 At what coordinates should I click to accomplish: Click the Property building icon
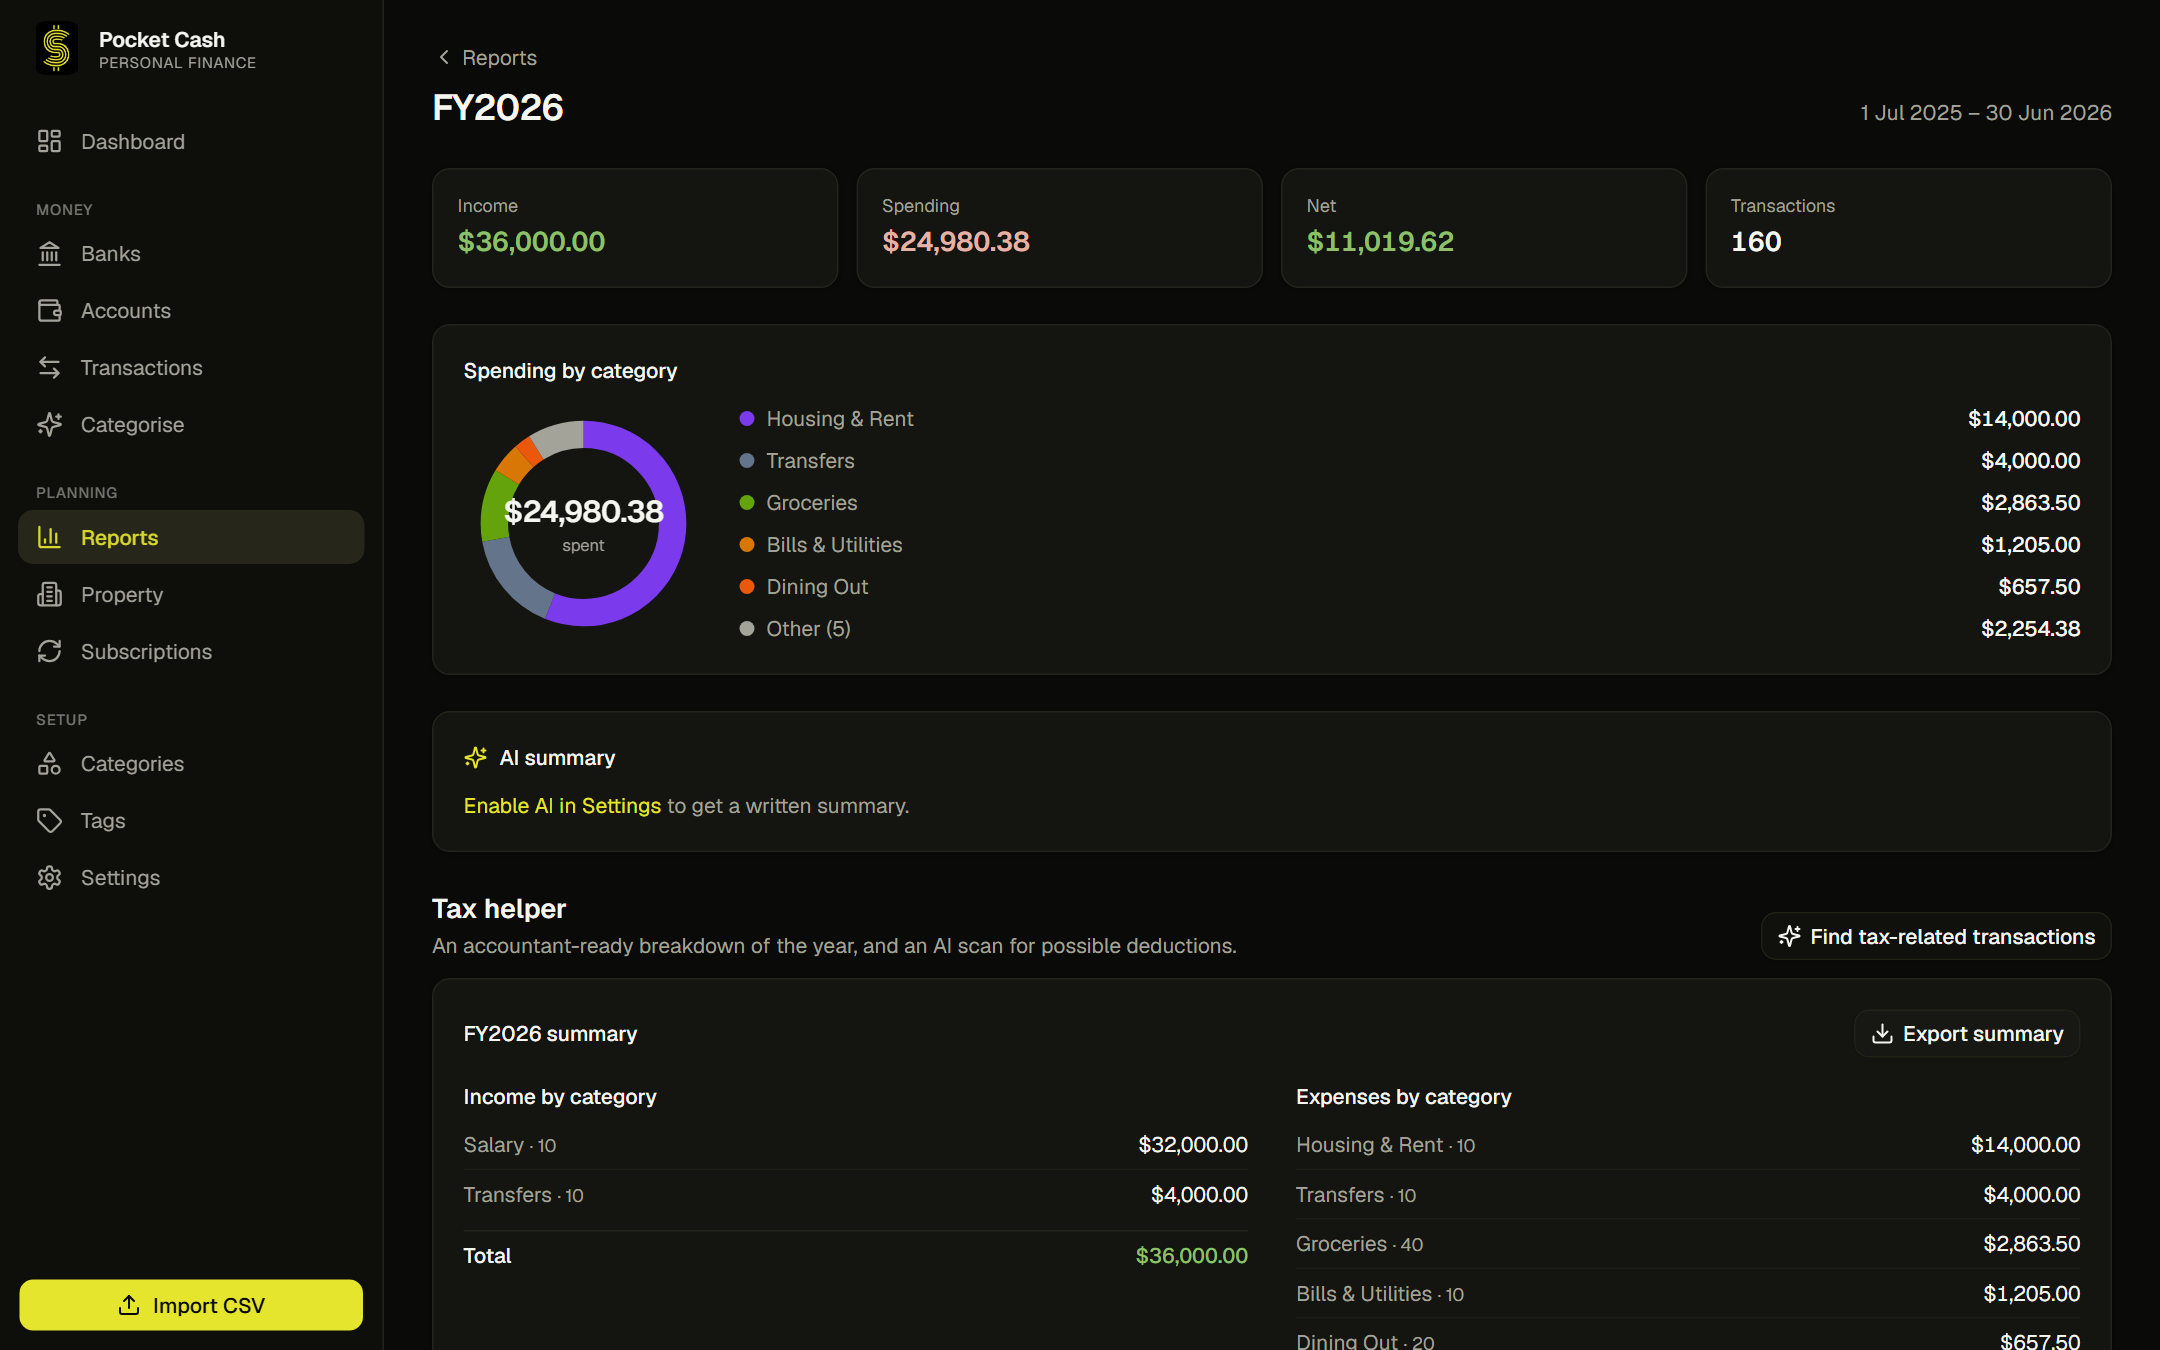pyautogui.click(x=49, y=595)
